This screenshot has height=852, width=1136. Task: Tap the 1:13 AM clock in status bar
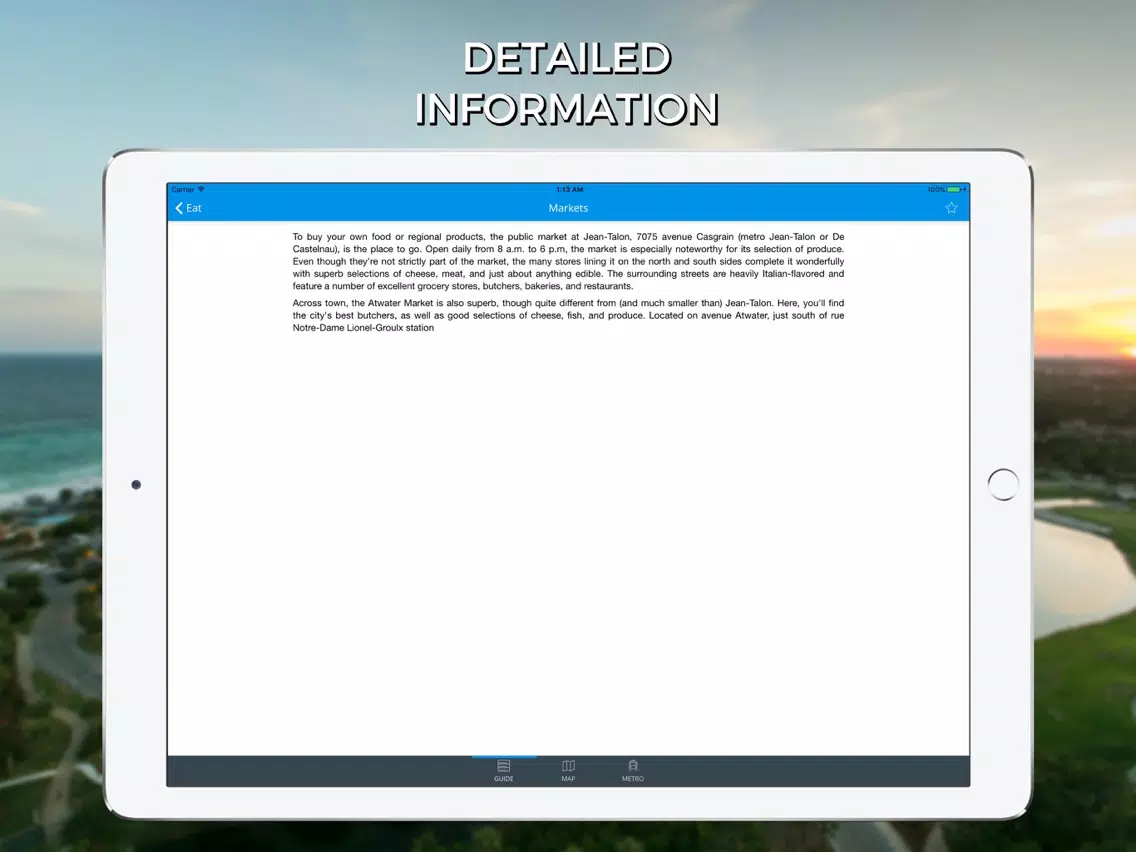click(x=569, y=190)
